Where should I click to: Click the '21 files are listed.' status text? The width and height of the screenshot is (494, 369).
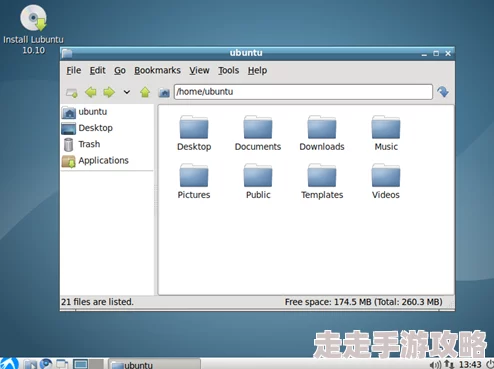[x=97, y=302]
